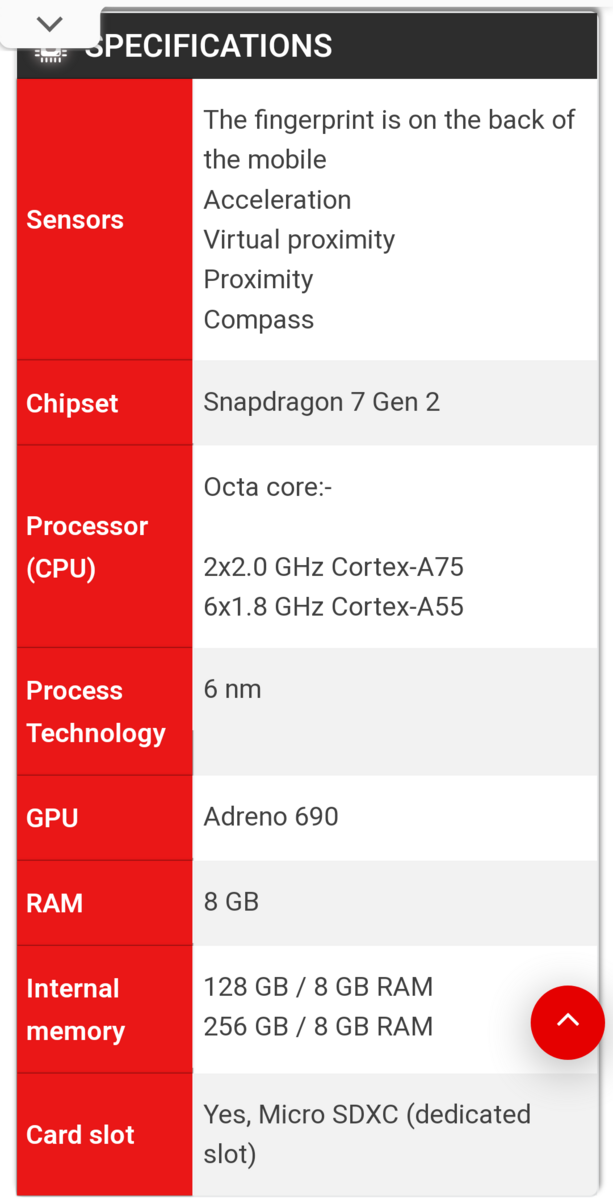Screen dimensions: 613x1200
Task: Select the Processor (CPU) row label
Action: click(87, 547)
